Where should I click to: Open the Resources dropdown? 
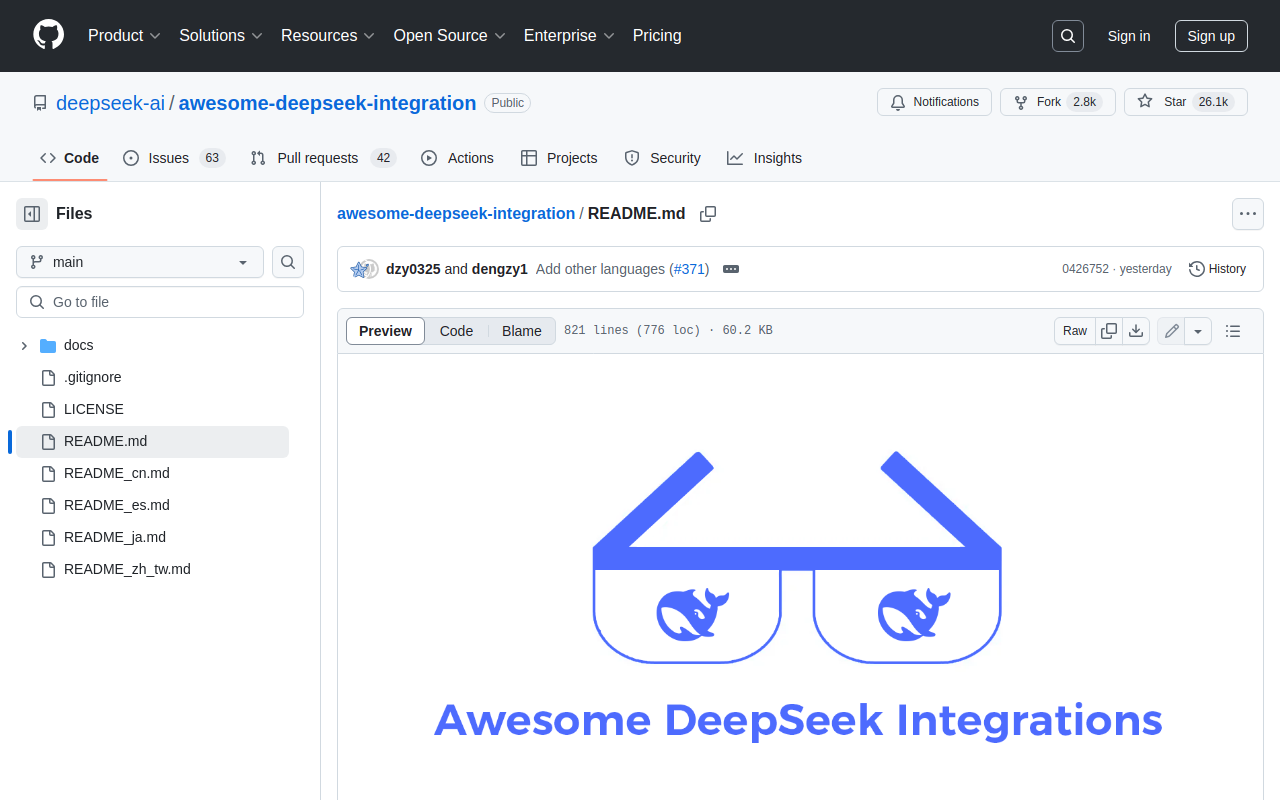[x=328, y=36]
